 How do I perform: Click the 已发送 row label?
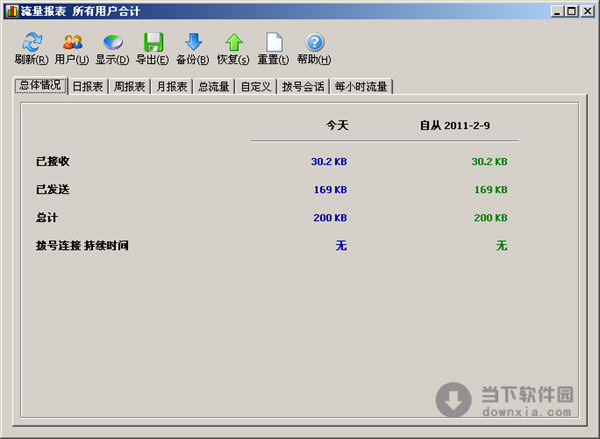[52, 189]
